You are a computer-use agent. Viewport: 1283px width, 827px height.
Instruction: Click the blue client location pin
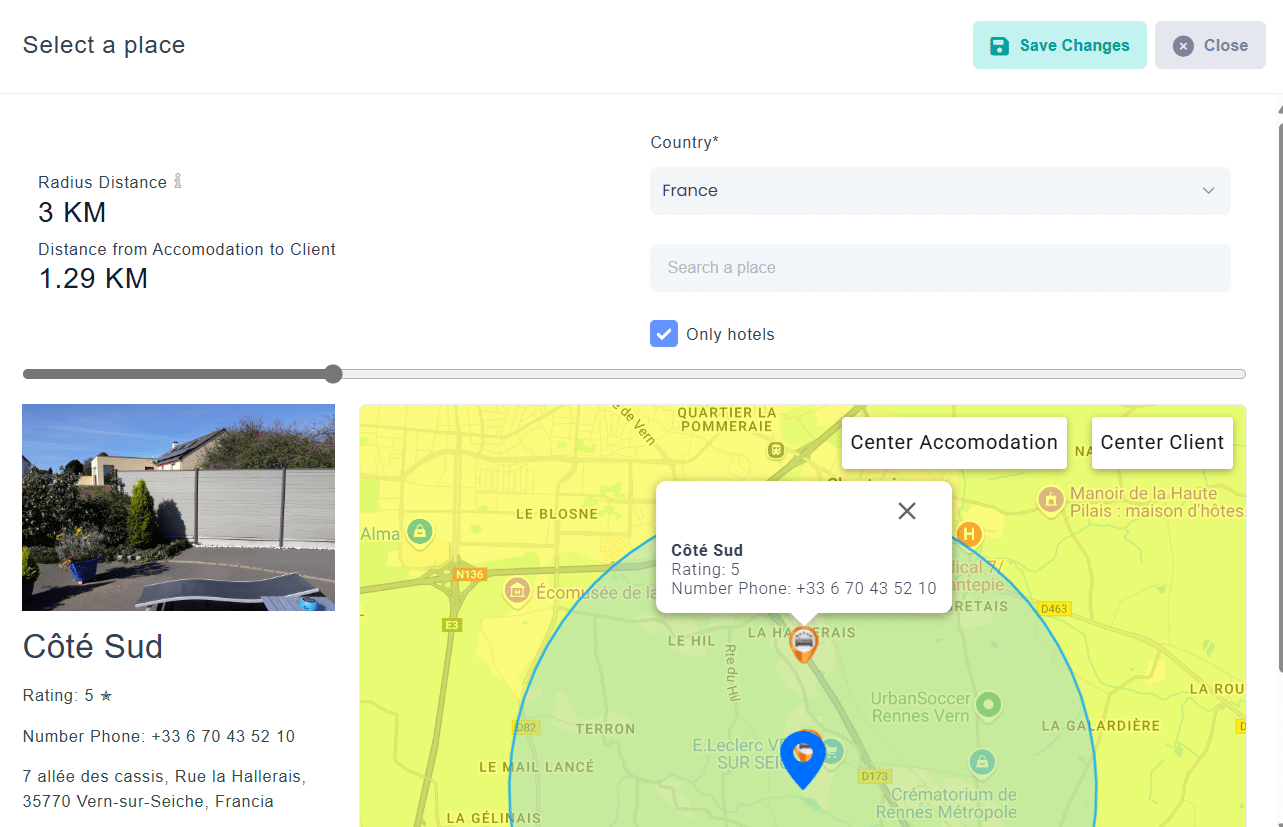click(803, 760)
